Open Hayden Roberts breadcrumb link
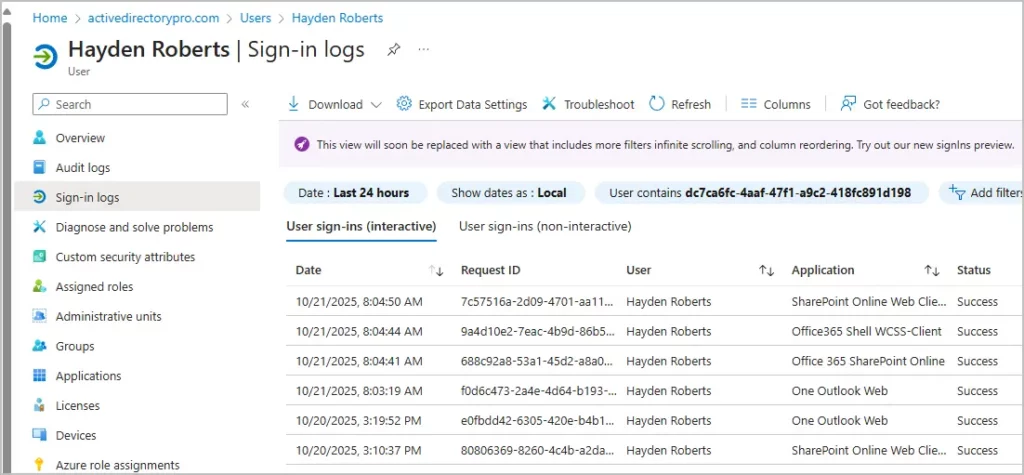 point(338,18)
